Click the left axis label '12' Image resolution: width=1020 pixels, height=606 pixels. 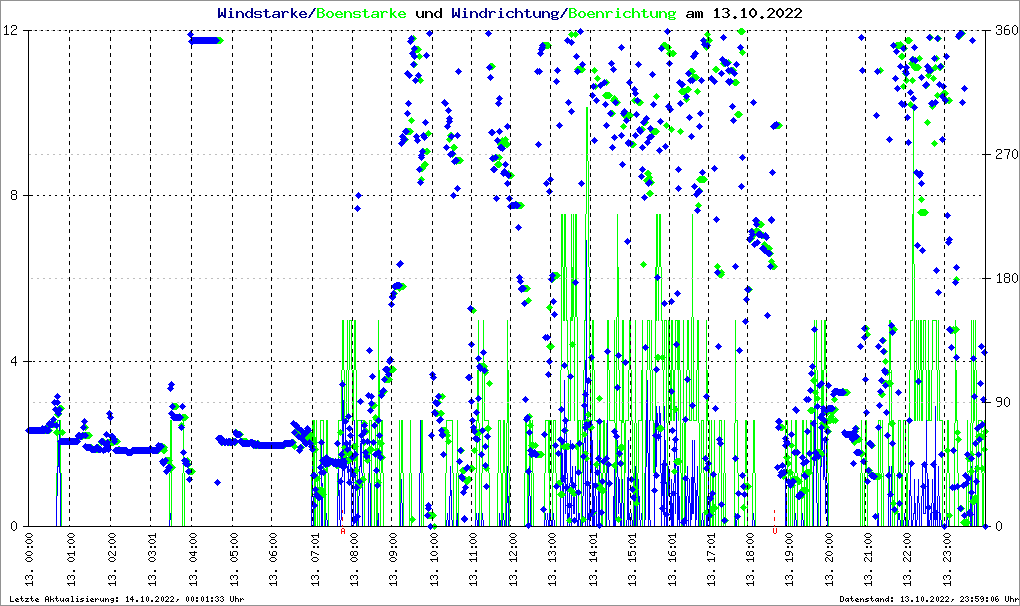click(x=10, y=30)
